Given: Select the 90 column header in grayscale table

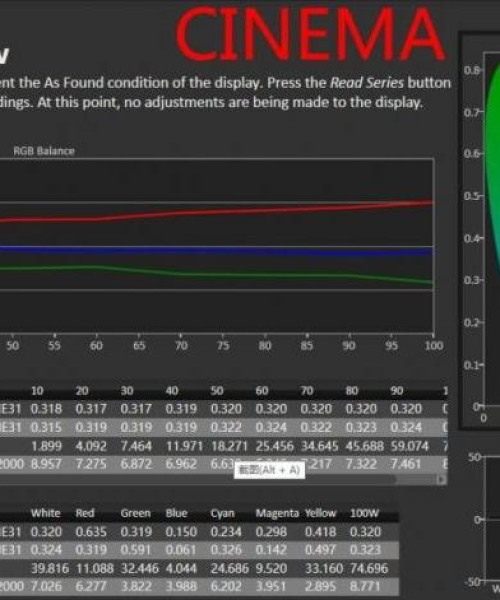Looking at the screenshot, I should pos(397,391).
